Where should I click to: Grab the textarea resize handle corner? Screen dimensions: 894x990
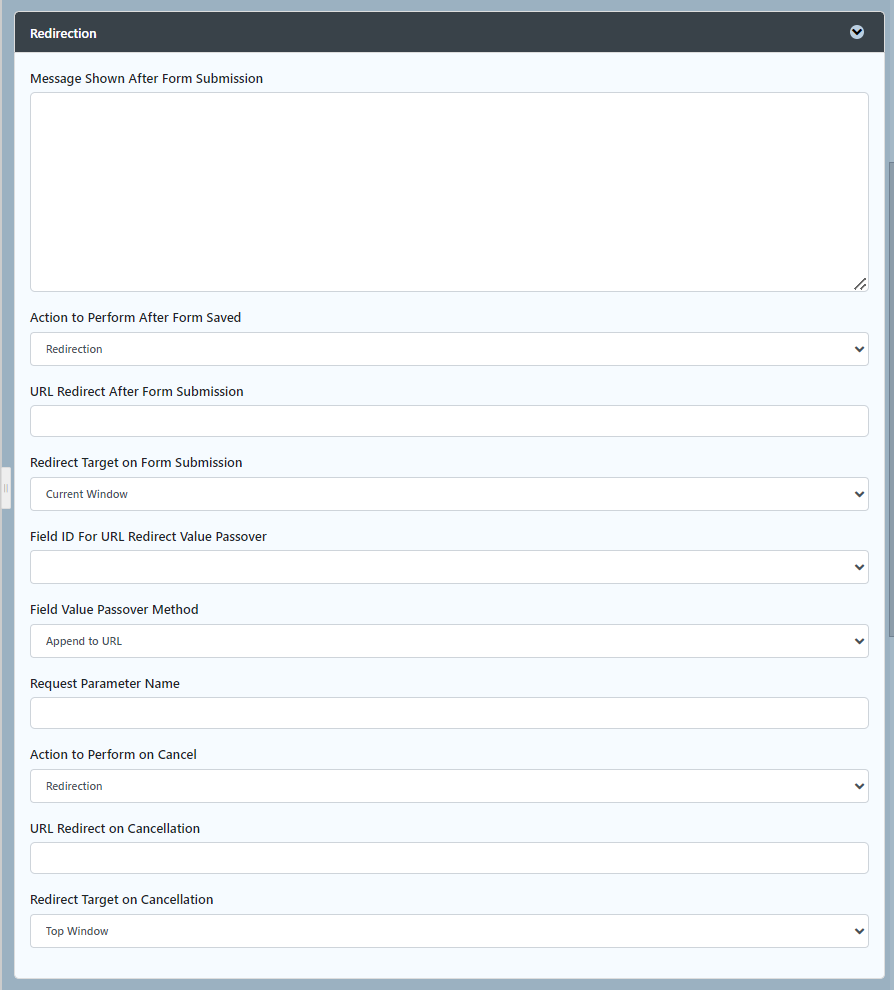coord(860,284)
